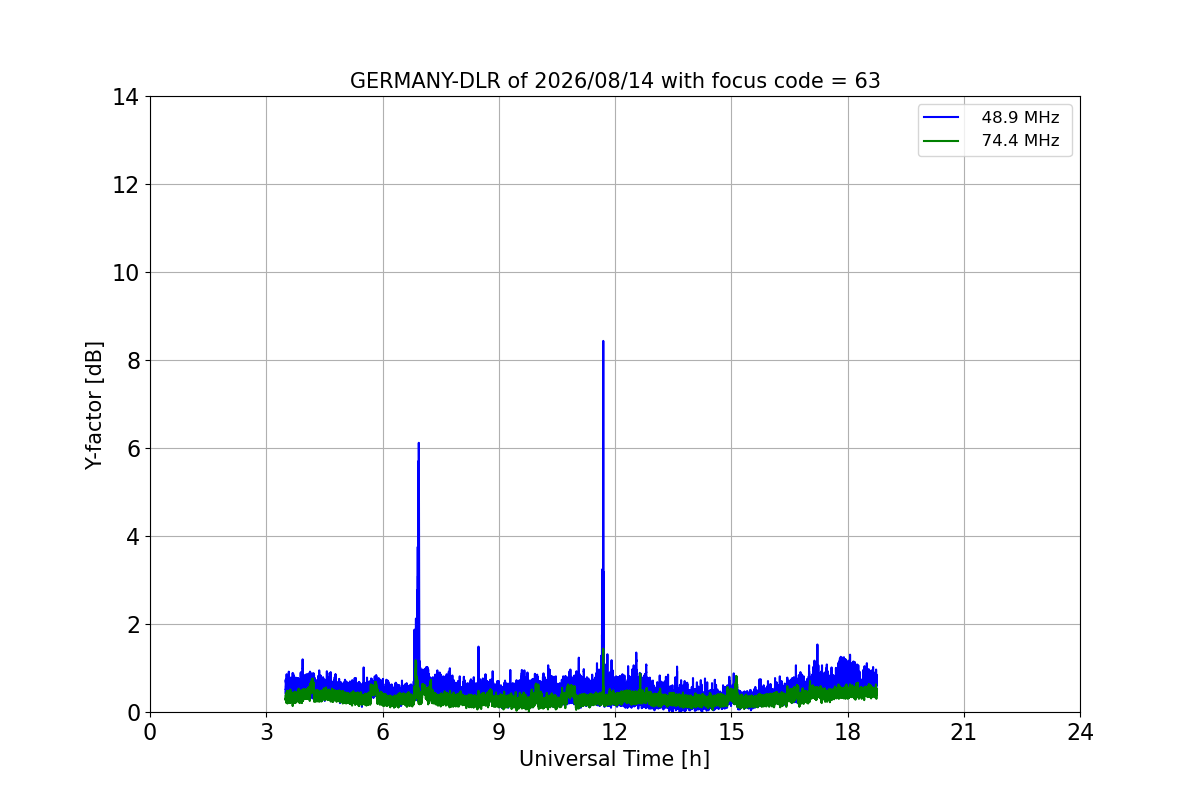This screenshot has width=1200, height=800.
Task: Click the y-axis tick label 14
Action: click(x=125, y=97)
